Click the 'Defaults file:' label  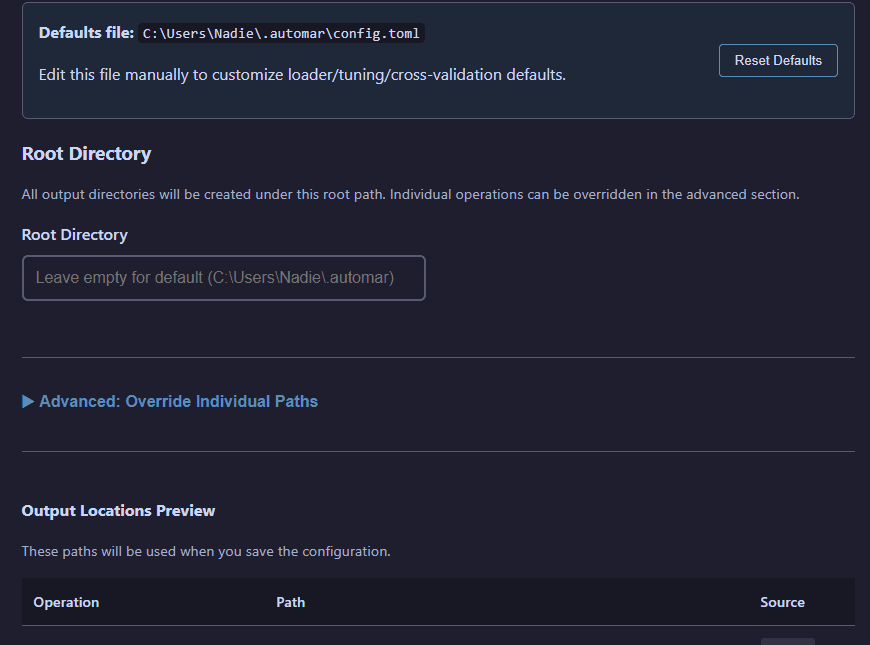87,33
